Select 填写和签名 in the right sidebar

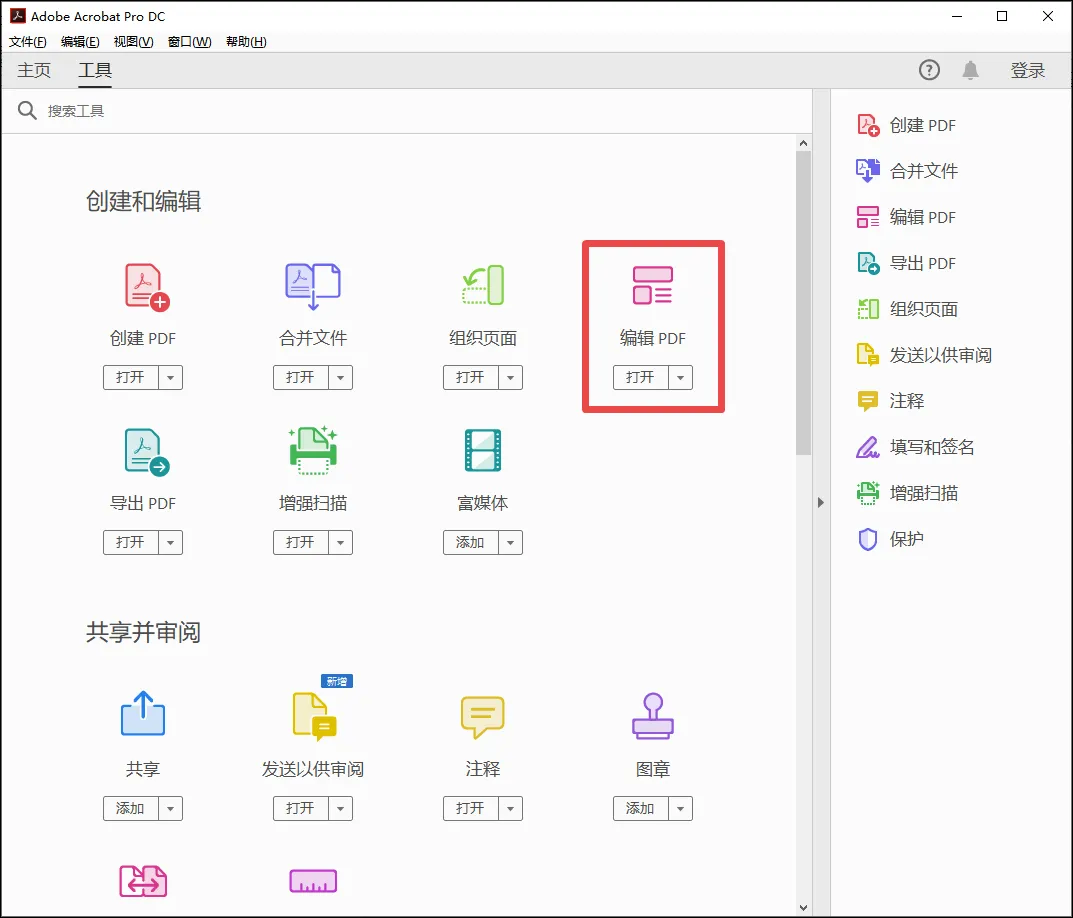tap(916, 447)
